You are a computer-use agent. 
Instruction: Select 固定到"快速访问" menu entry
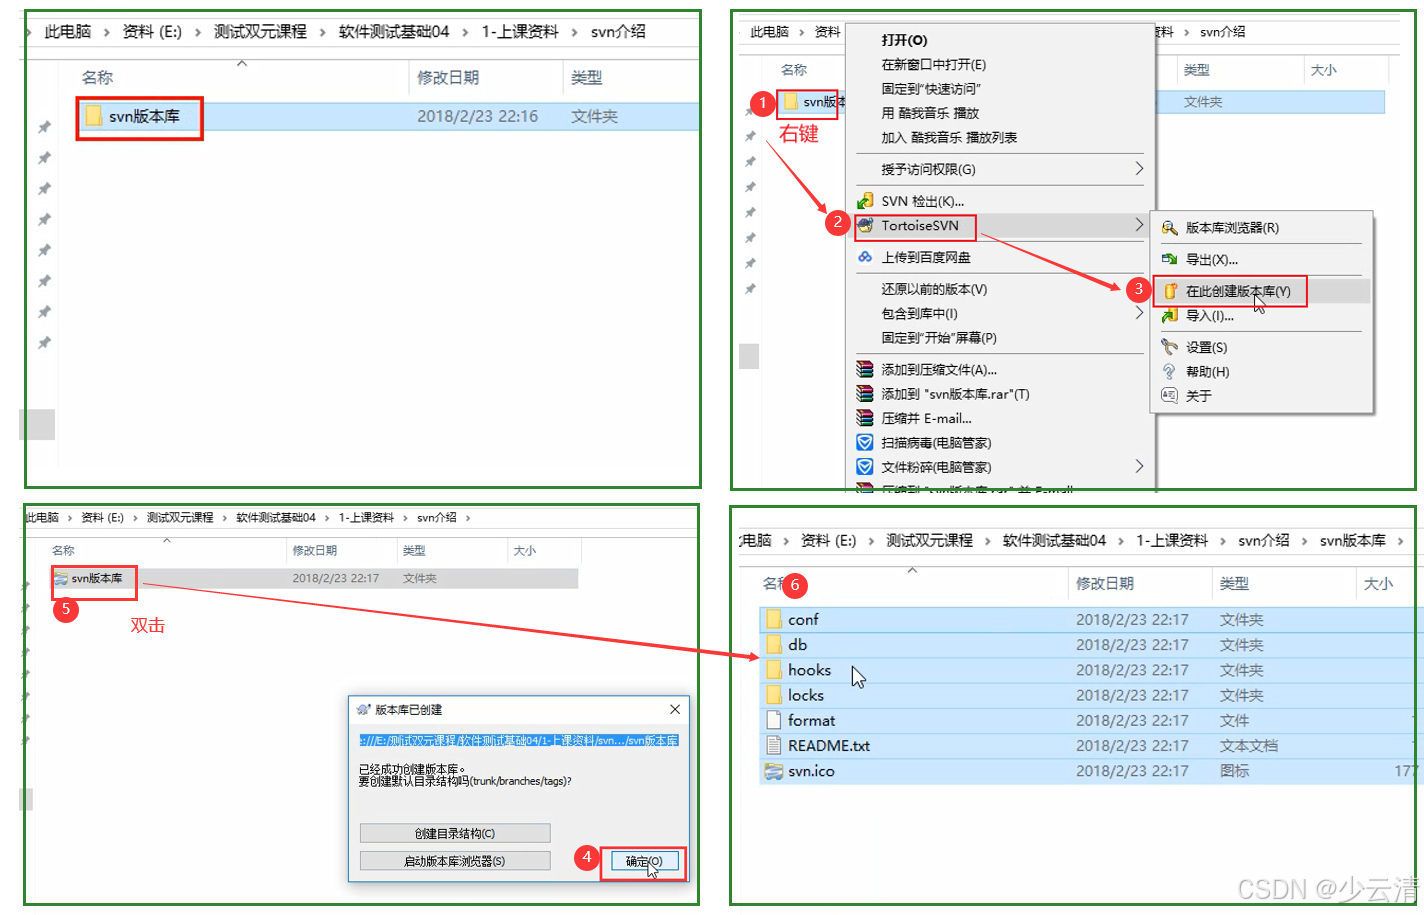(x=931, y=88)
